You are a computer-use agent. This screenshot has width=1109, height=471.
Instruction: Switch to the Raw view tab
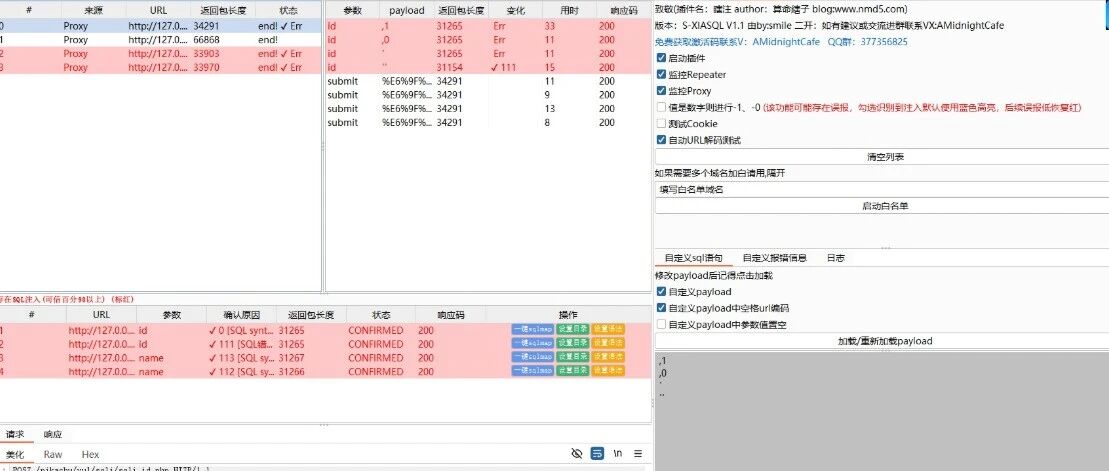pos(52,455)
